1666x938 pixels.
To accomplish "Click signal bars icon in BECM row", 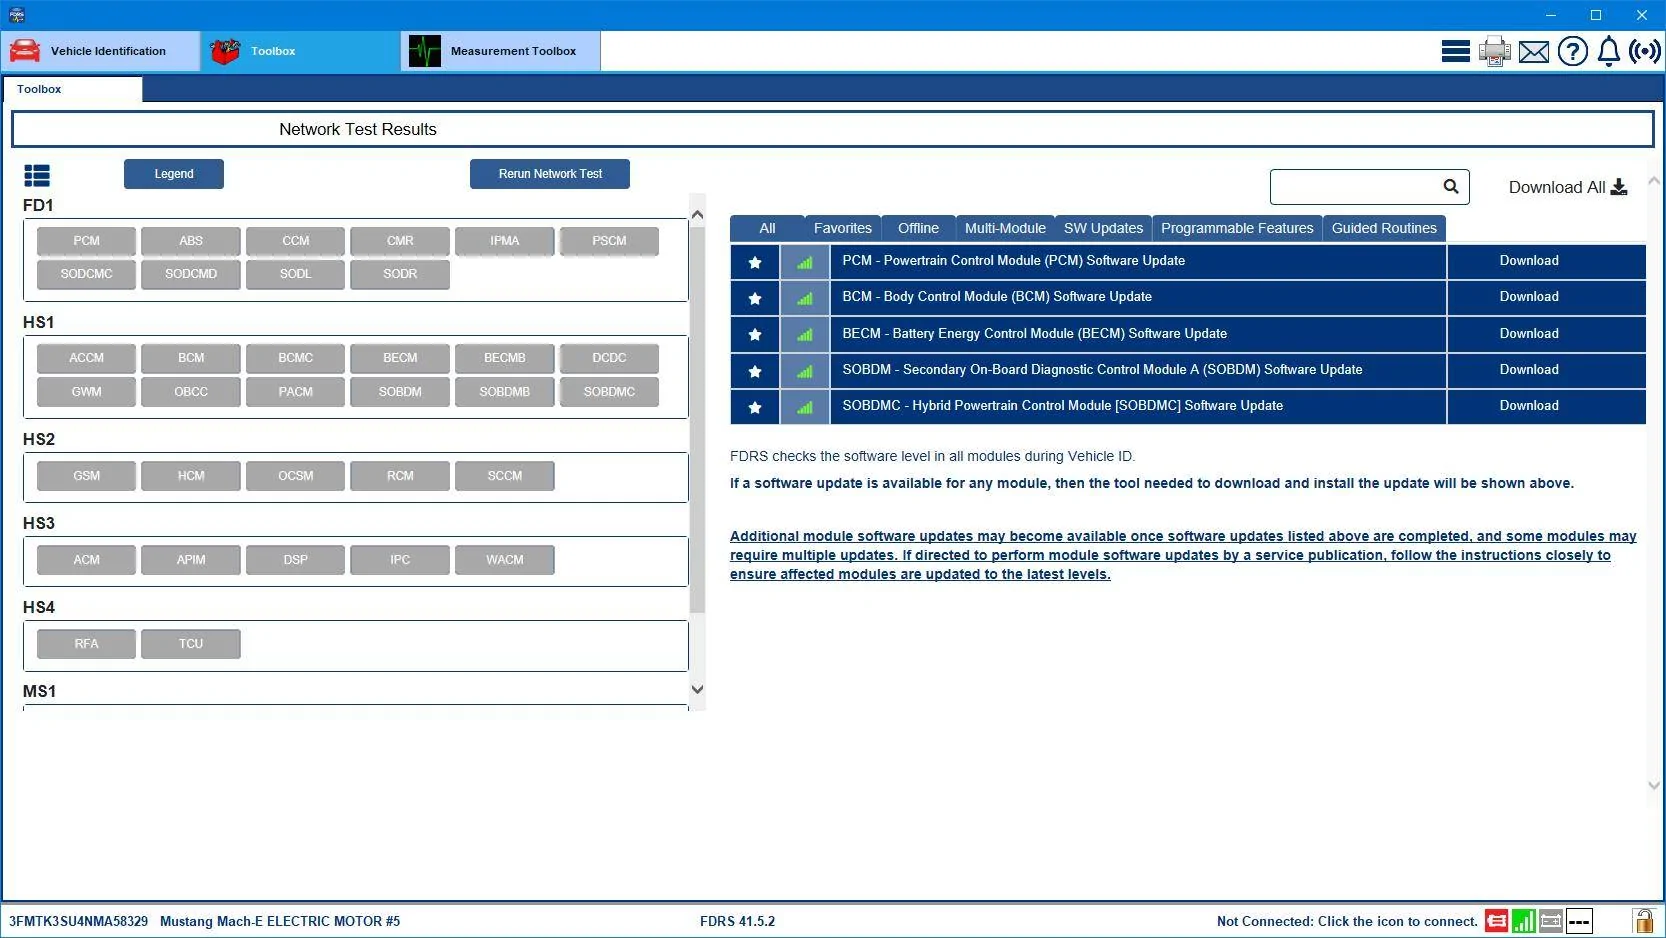I will pos(805,334).
